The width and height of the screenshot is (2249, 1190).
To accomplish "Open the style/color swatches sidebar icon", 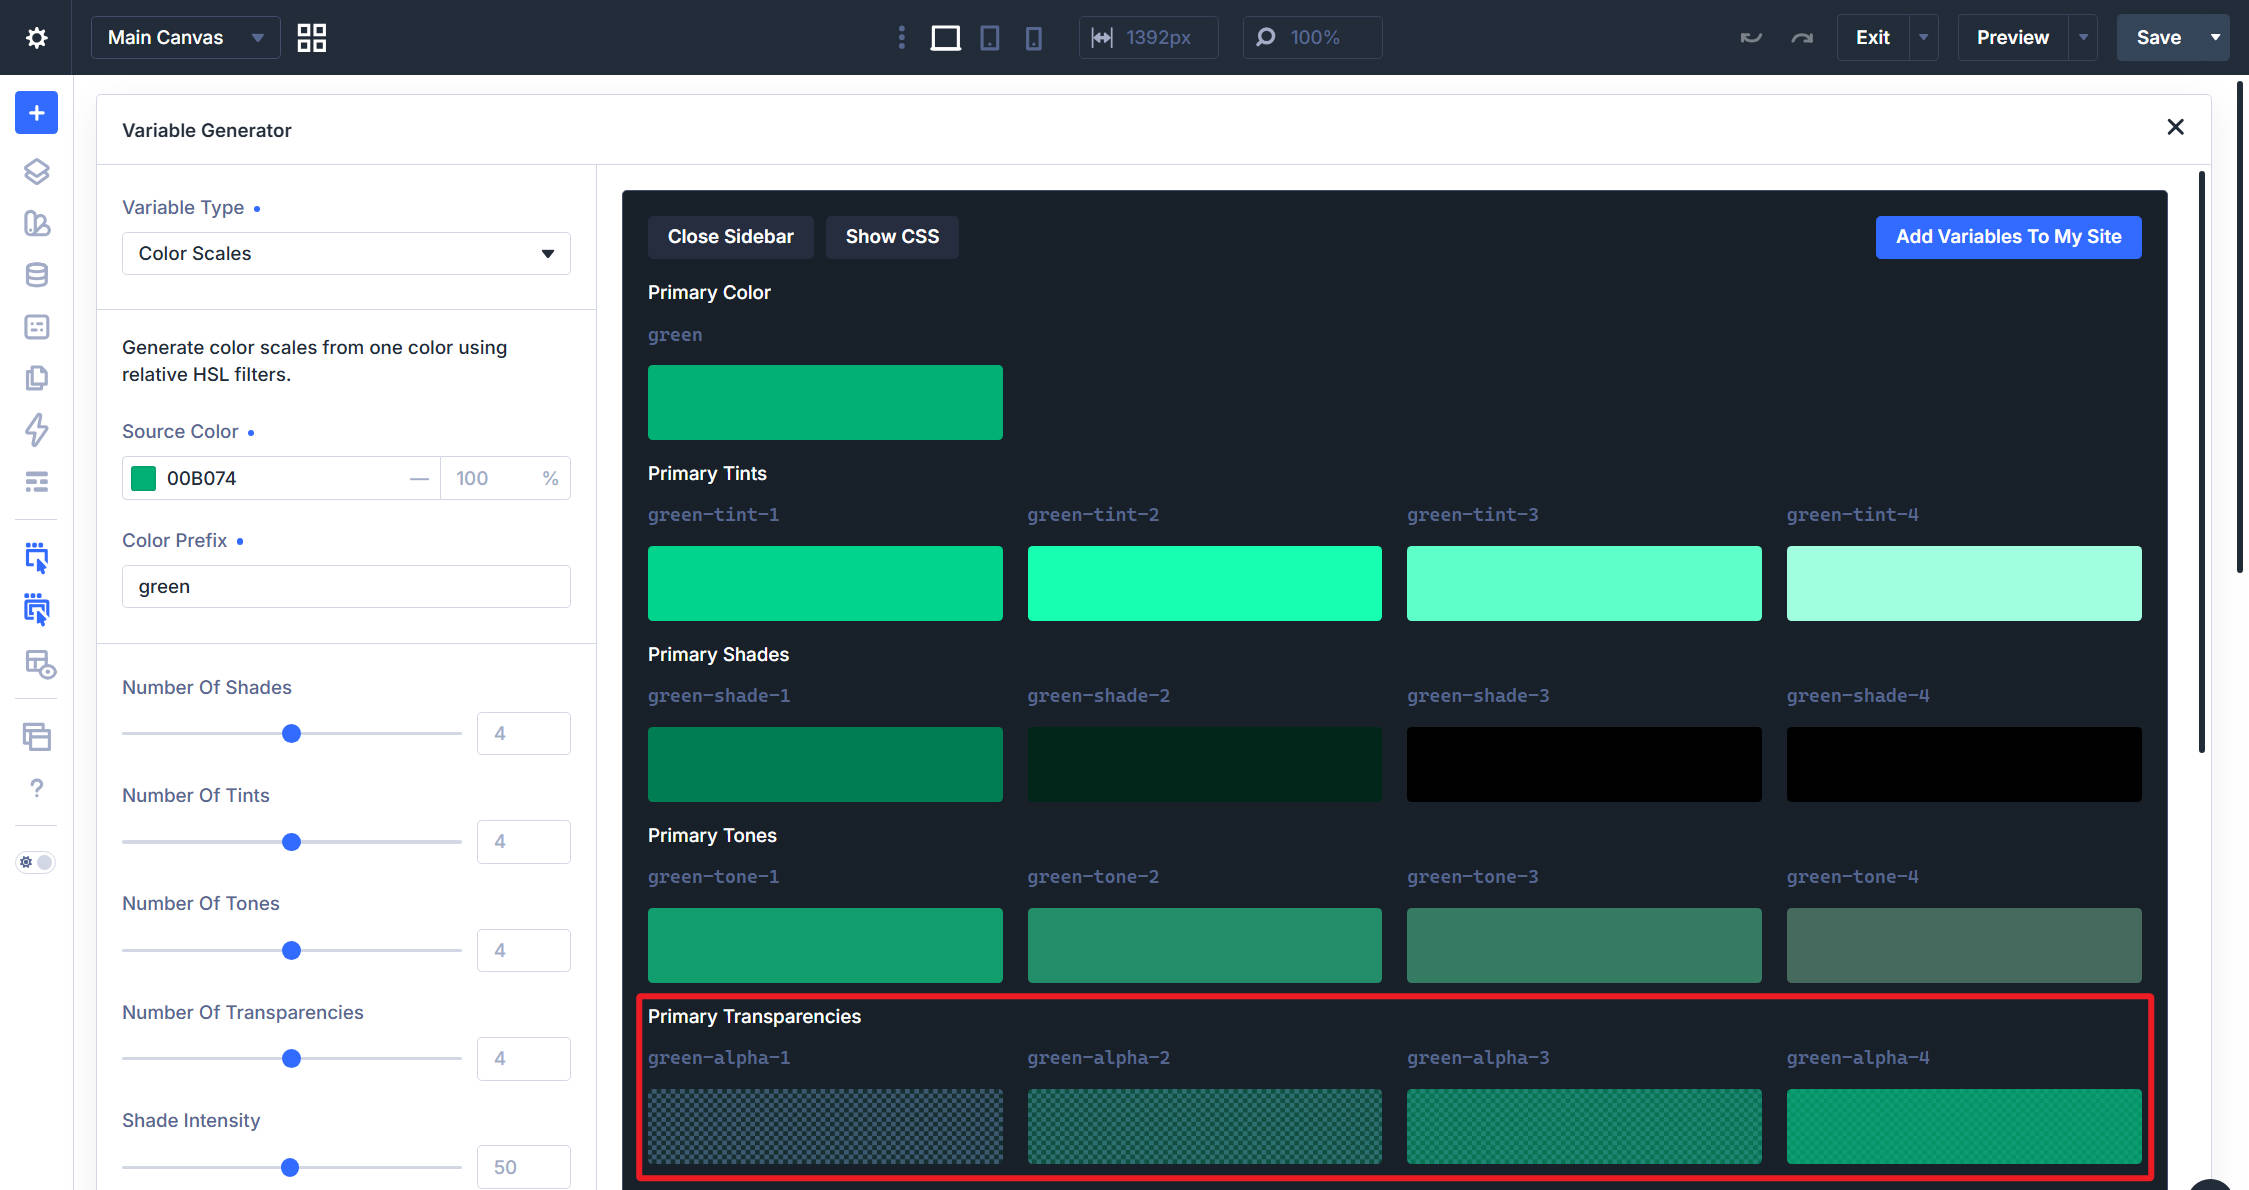I will click(x=36, y=223).
